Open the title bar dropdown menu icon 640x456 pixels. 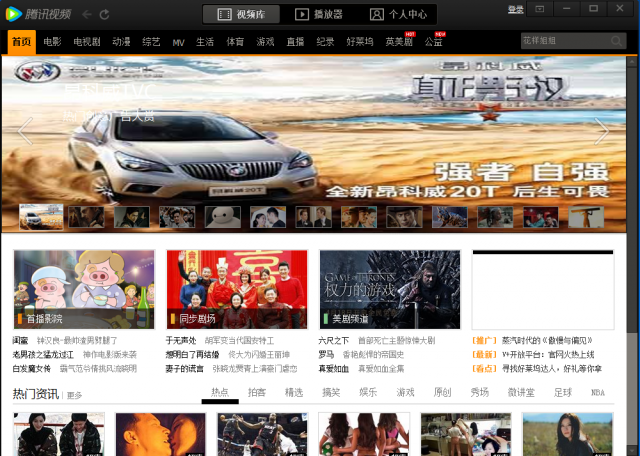540,9
